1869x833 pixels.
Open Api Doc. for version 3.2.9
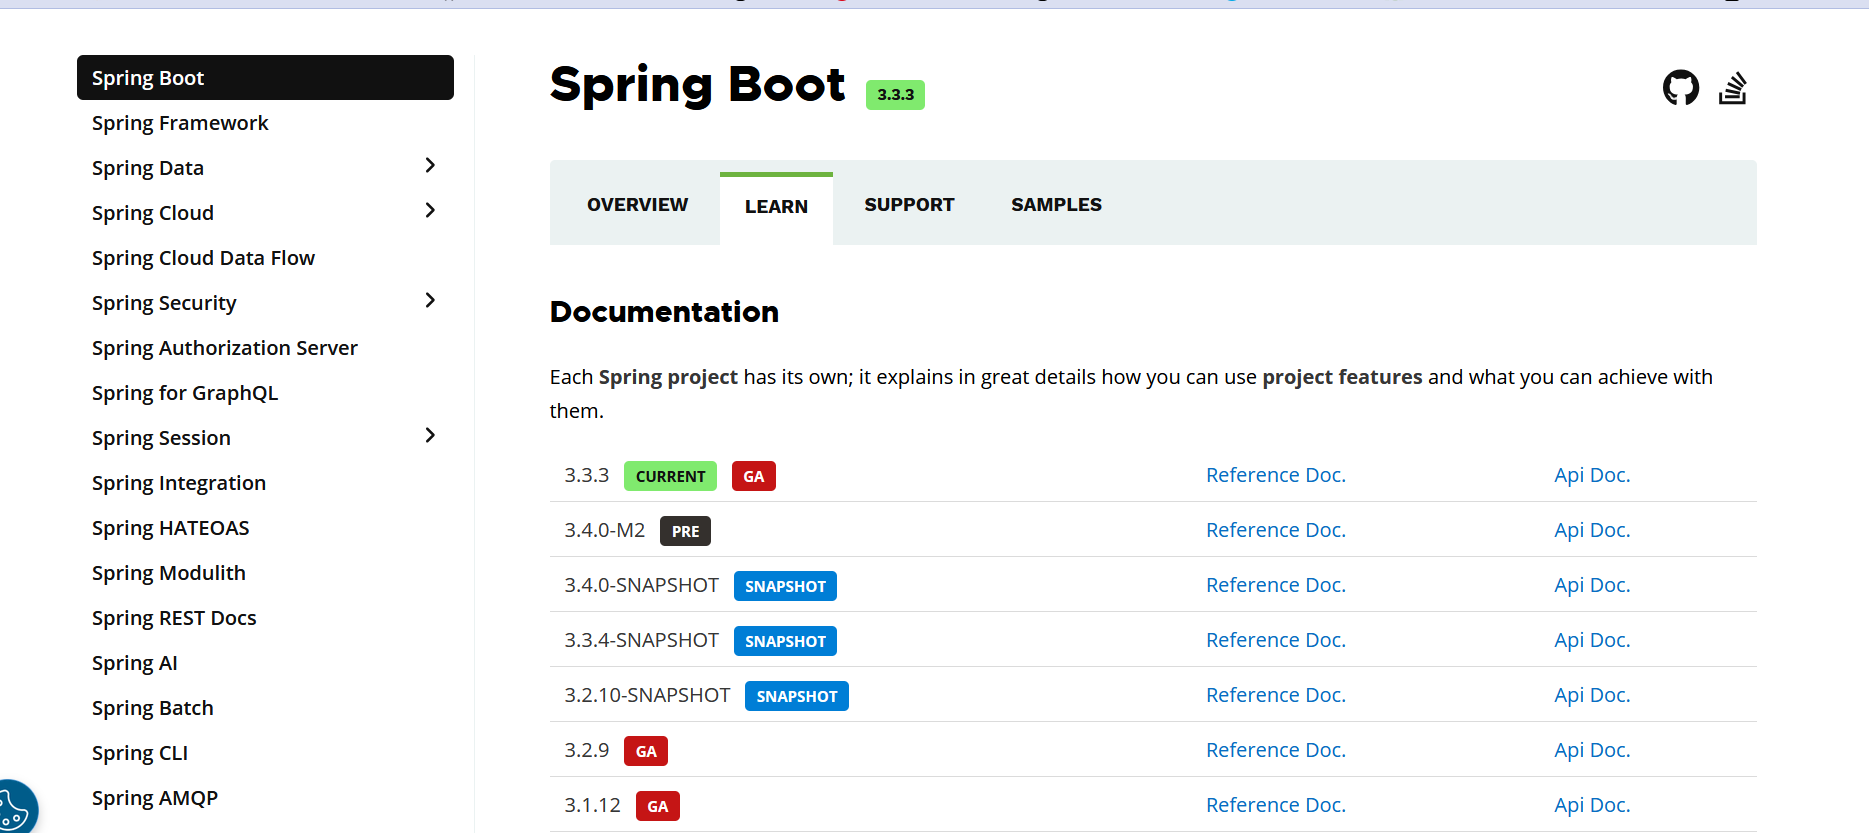[1592, 750]
